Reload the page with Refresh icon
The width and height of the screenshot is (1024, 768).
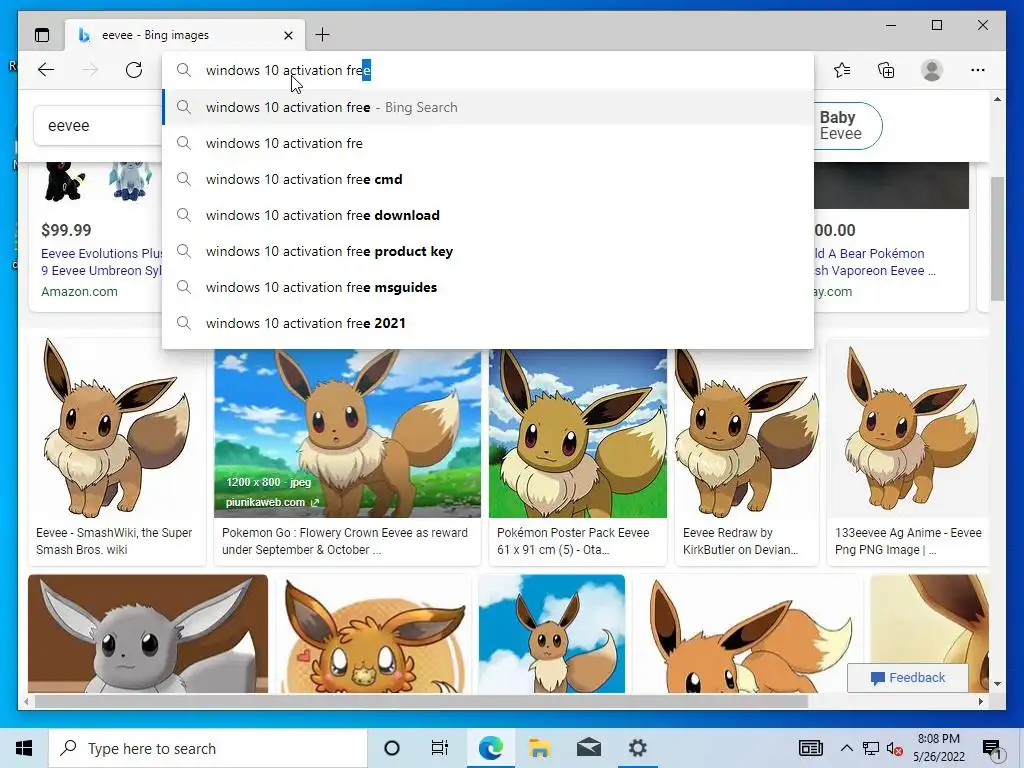(x=134, y=70)
